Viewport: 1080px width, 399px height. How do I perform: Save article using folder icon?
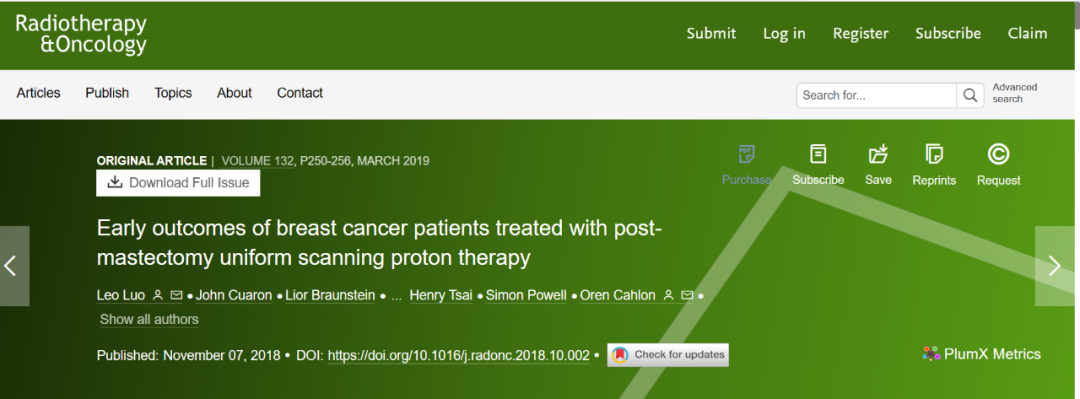(x=878, y=154)
